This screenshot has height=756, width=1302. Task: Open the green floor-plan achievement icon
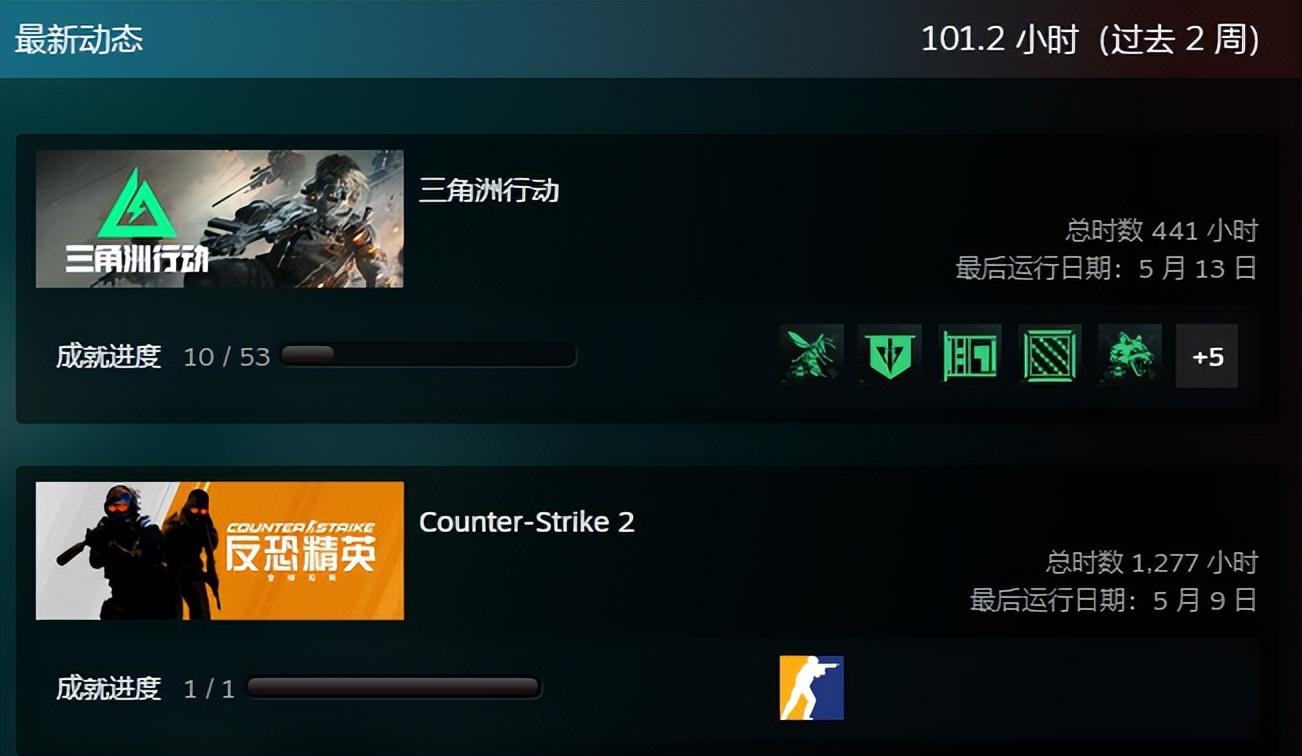point(970,355)
